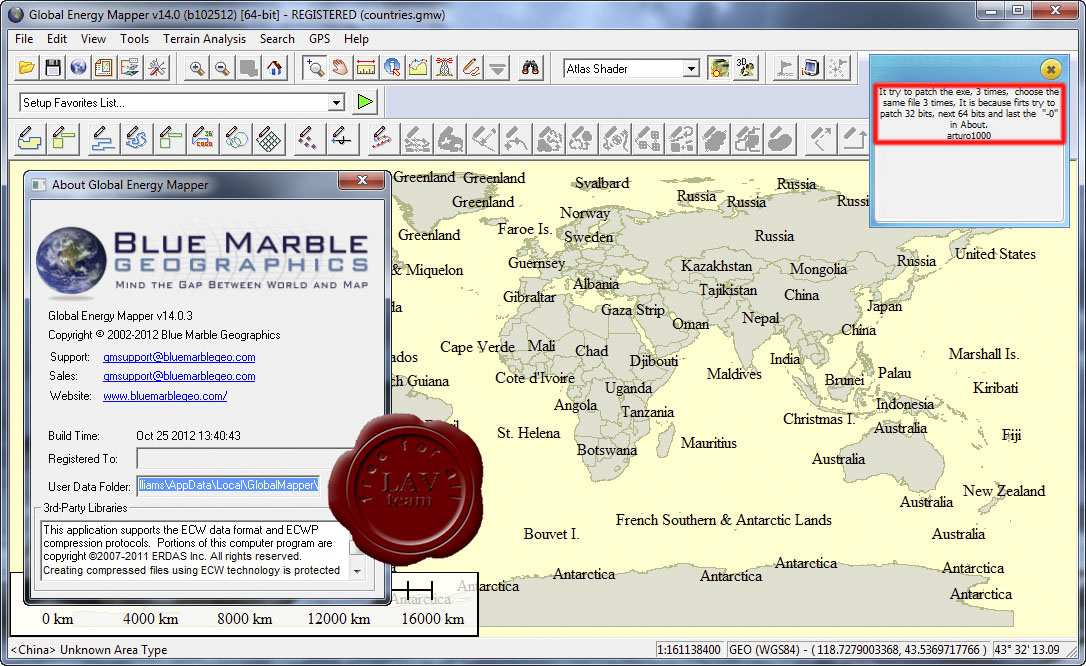This screenshot has width=1086, height=666.
Task: Open Configuration wrench and screwdriver icon
Action: [157, 68]
